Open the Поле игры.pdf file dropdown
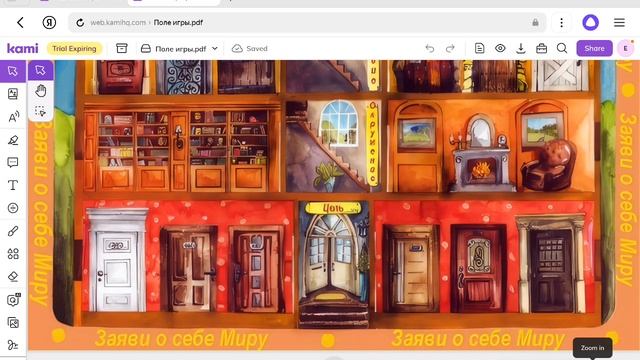The width and height of the screenshot is (640, 360). (179, 49)
